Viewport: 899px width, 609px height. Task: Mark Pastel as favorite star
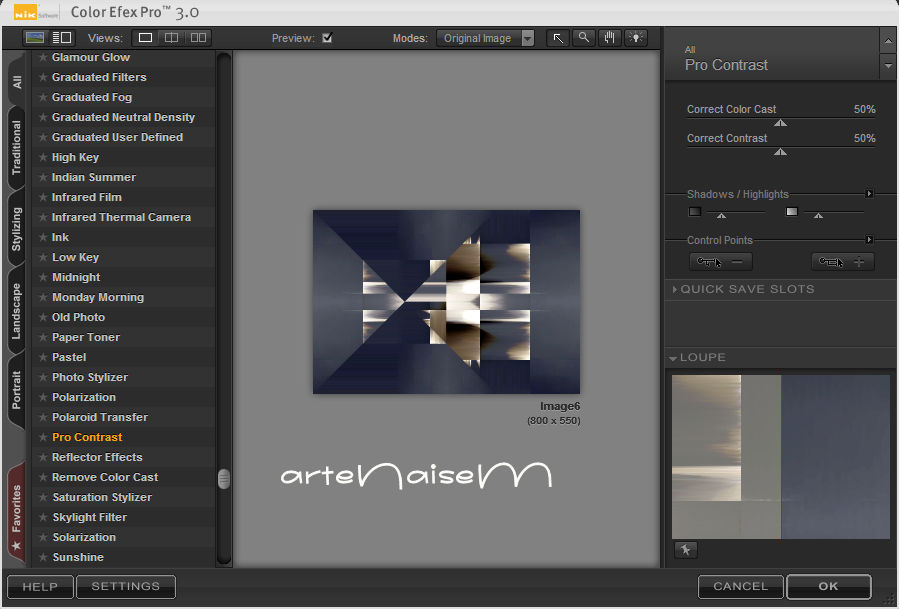(x=42, y=357)
